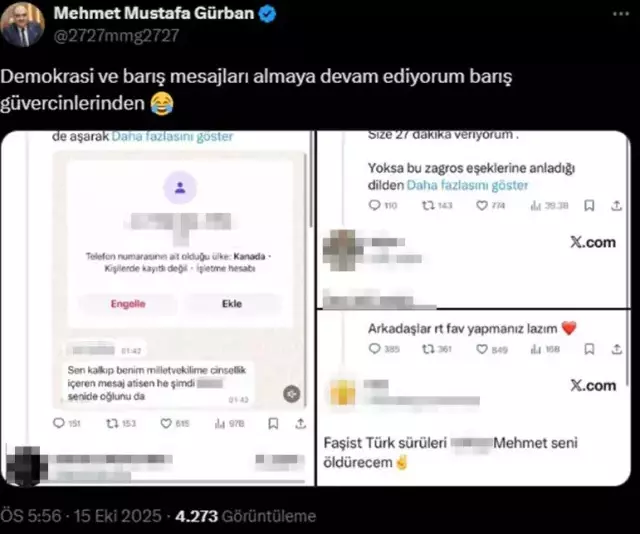Click bookmark icon on the 774-likes post
This screenshot has height=534, width=640.
click(589, 206)
